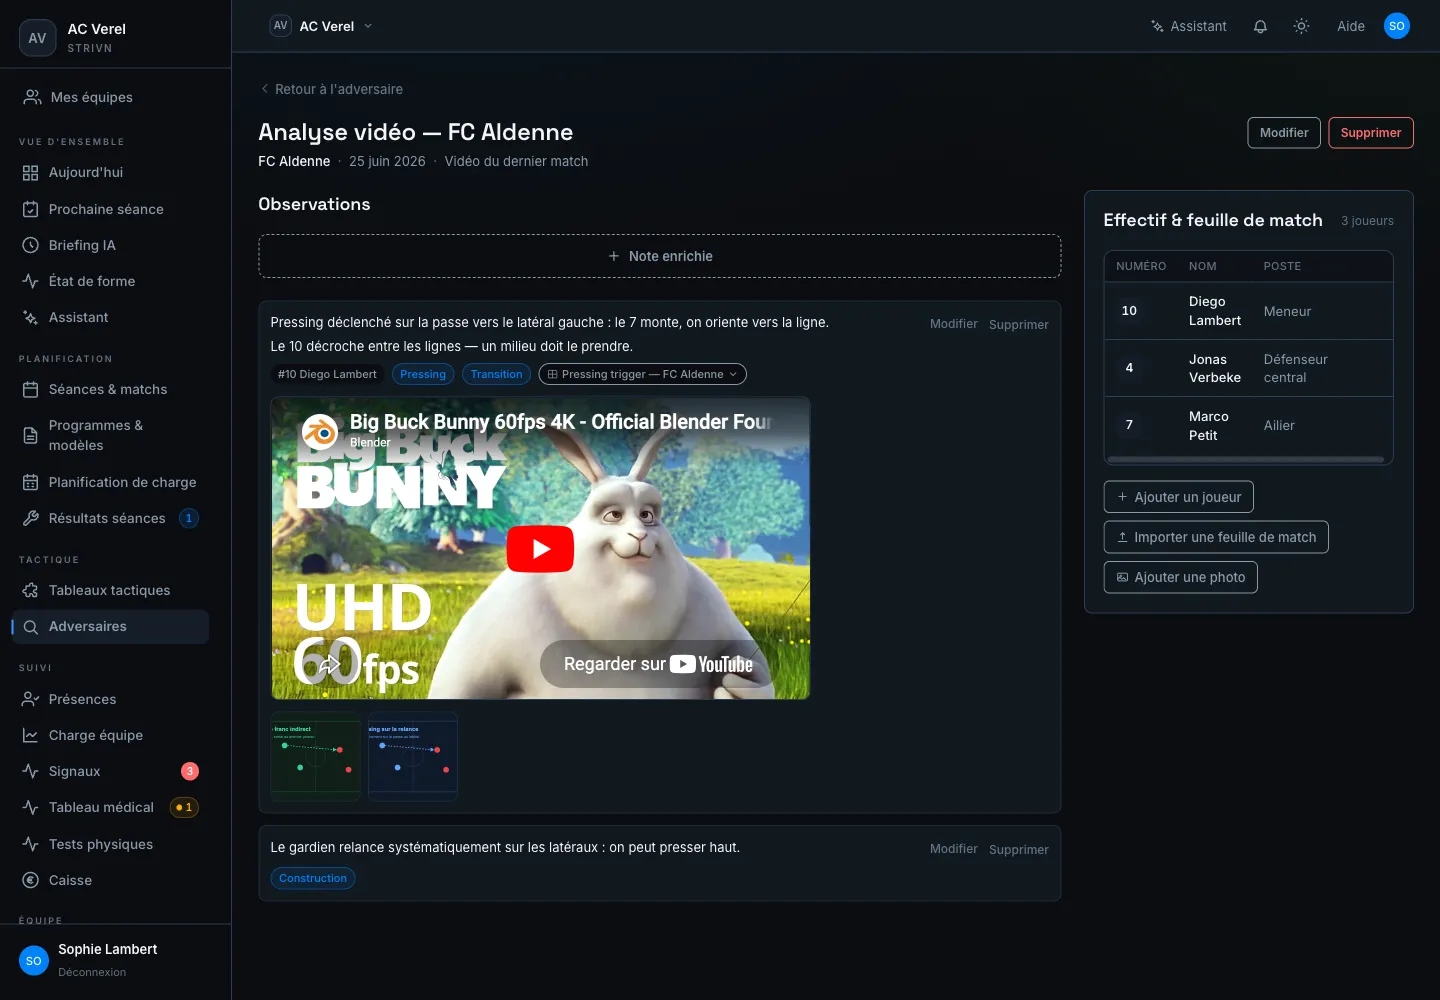Click the Séances & matchs calendar icon
This screenshot has width=1440, height=1000.
[31, 389]
